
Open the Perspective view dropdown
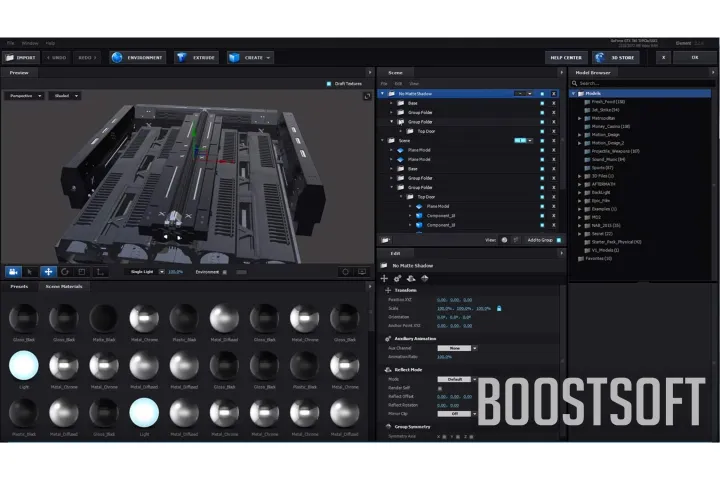[24, 96]
